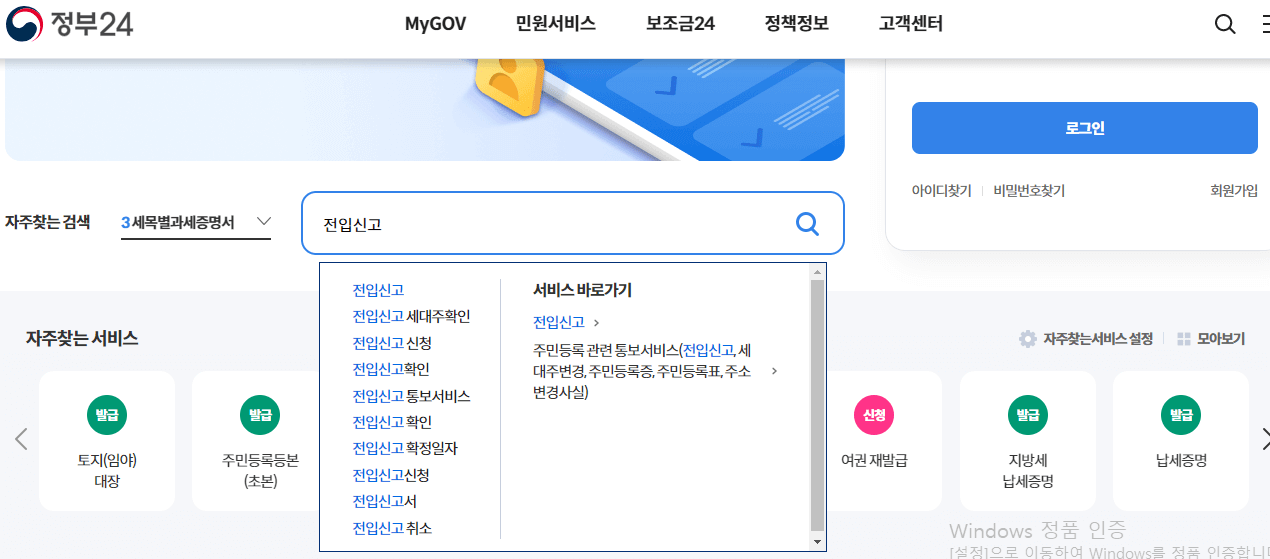Click the 아이디찾기 link
1270x559 pixels.
pos(941,191)
